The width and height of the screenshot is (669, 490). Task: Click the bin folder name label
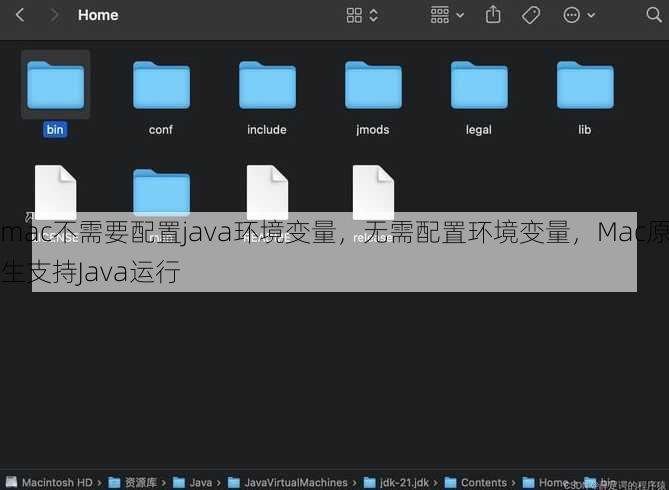(55, 129)
